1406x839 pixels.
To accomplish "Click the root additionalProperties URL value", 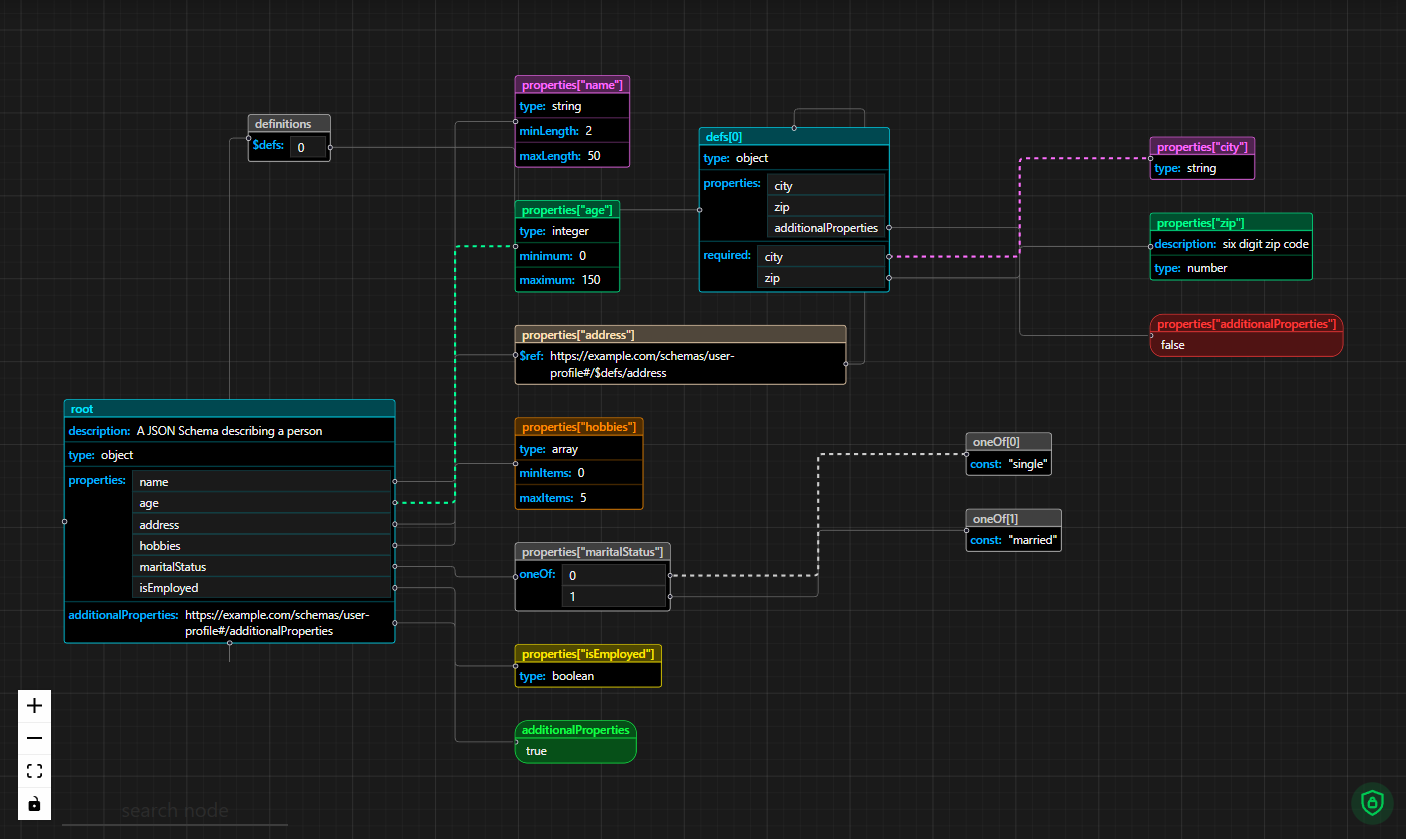I will [x=276, y=623].
